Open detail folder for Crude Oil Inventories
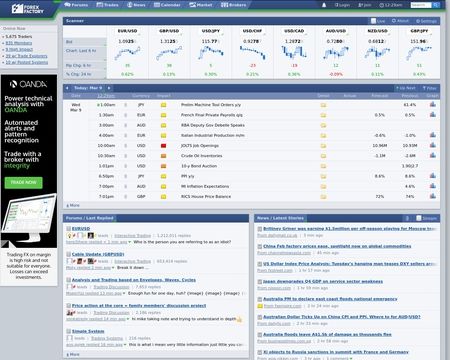The image size is (450, 360). 323,156
